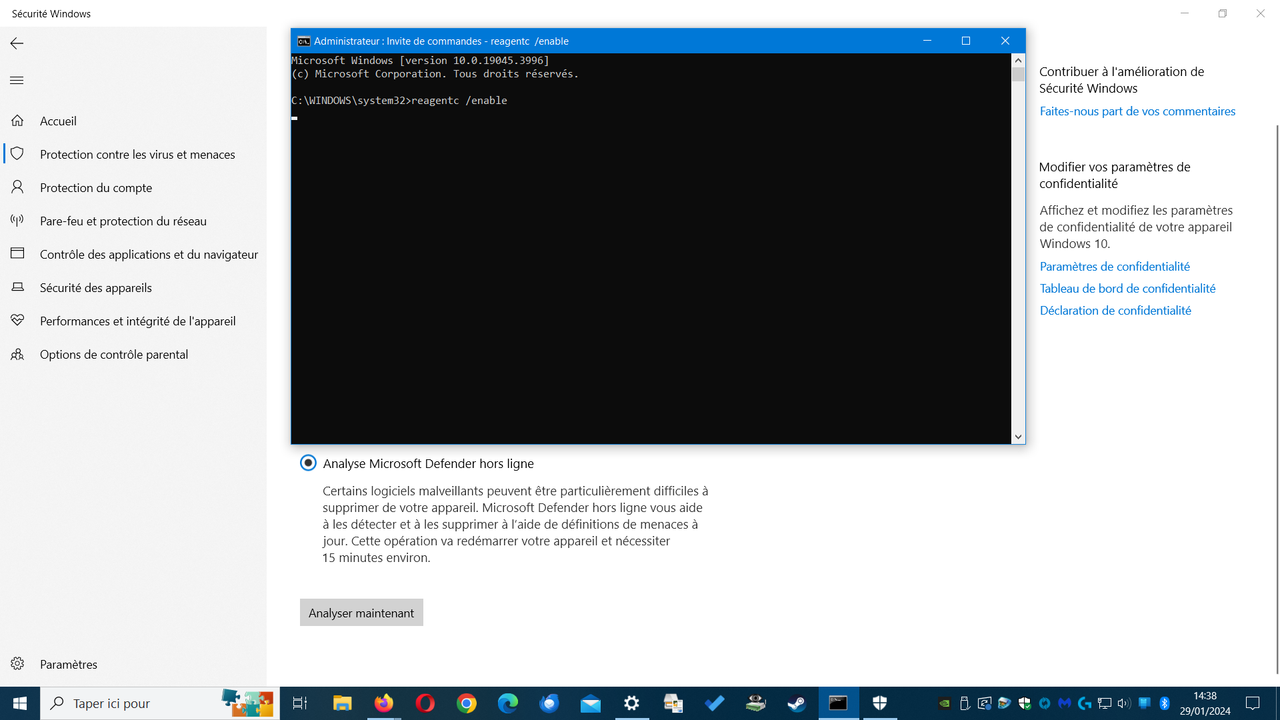Click the "Analyser maintenant" button
This screenshot has width=1280, height=720.
click(x=361, y=612)
